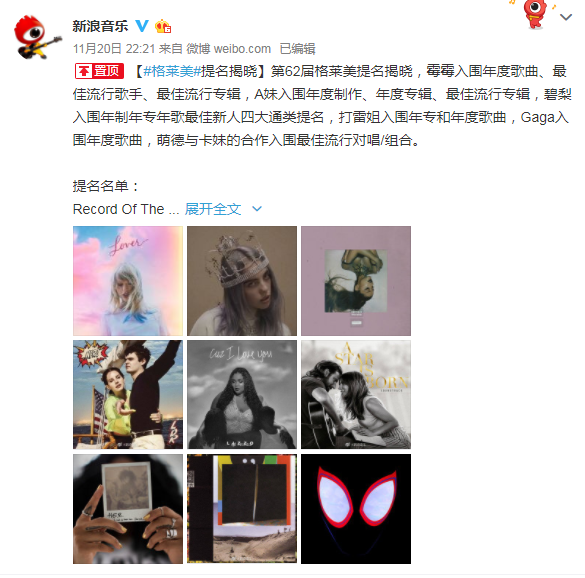View the Spider-Verse mask eyes image
This screenshot has height=578, width=585.
[356, 509]
